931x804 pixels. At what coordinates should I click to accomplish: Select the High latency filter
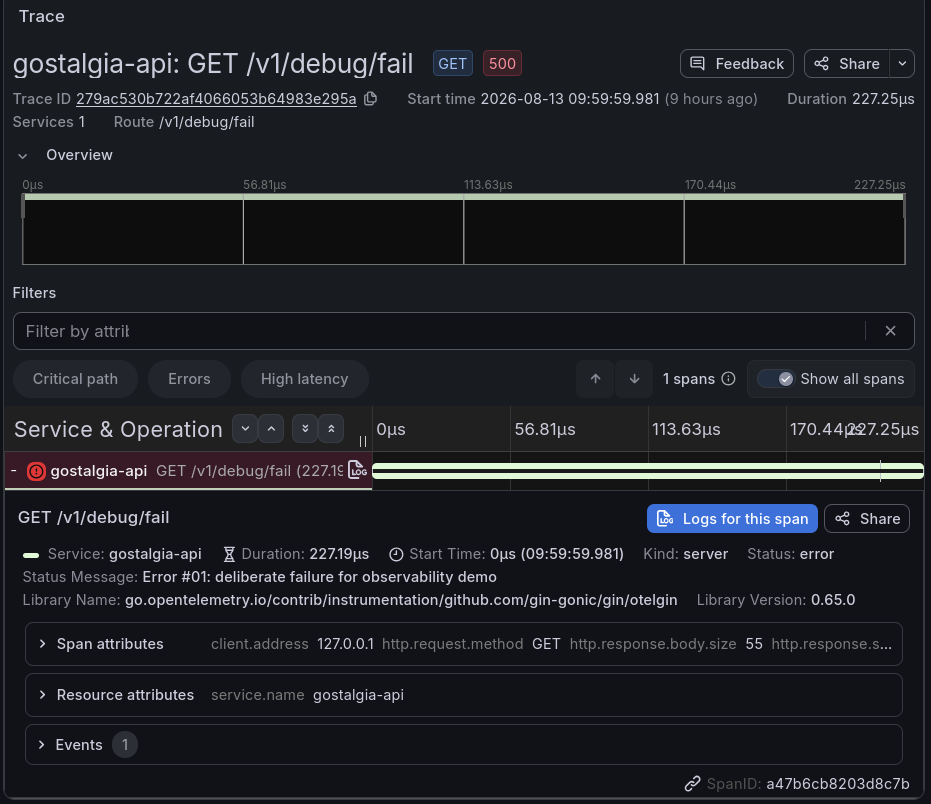click(305, 379)
